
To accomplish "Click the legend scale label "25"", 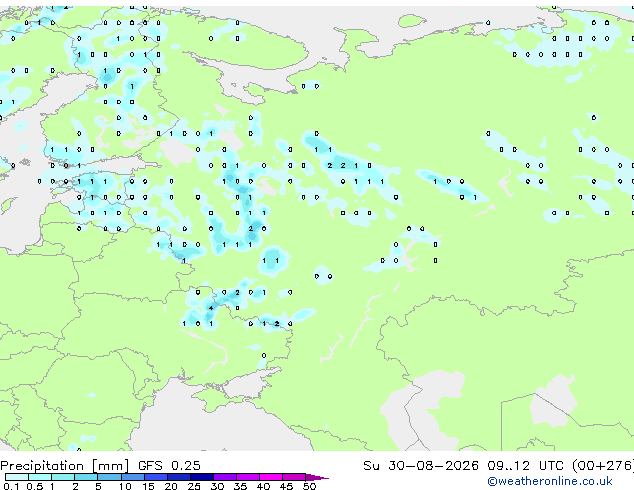I will point(194,486).
